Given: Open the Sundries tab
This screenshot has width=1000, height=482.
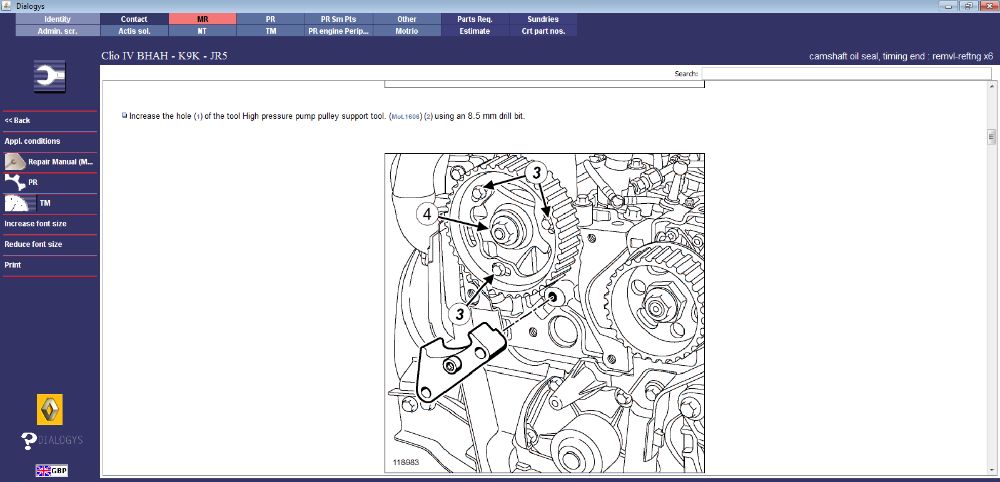Looking at the screenshot, I should 543,19.
